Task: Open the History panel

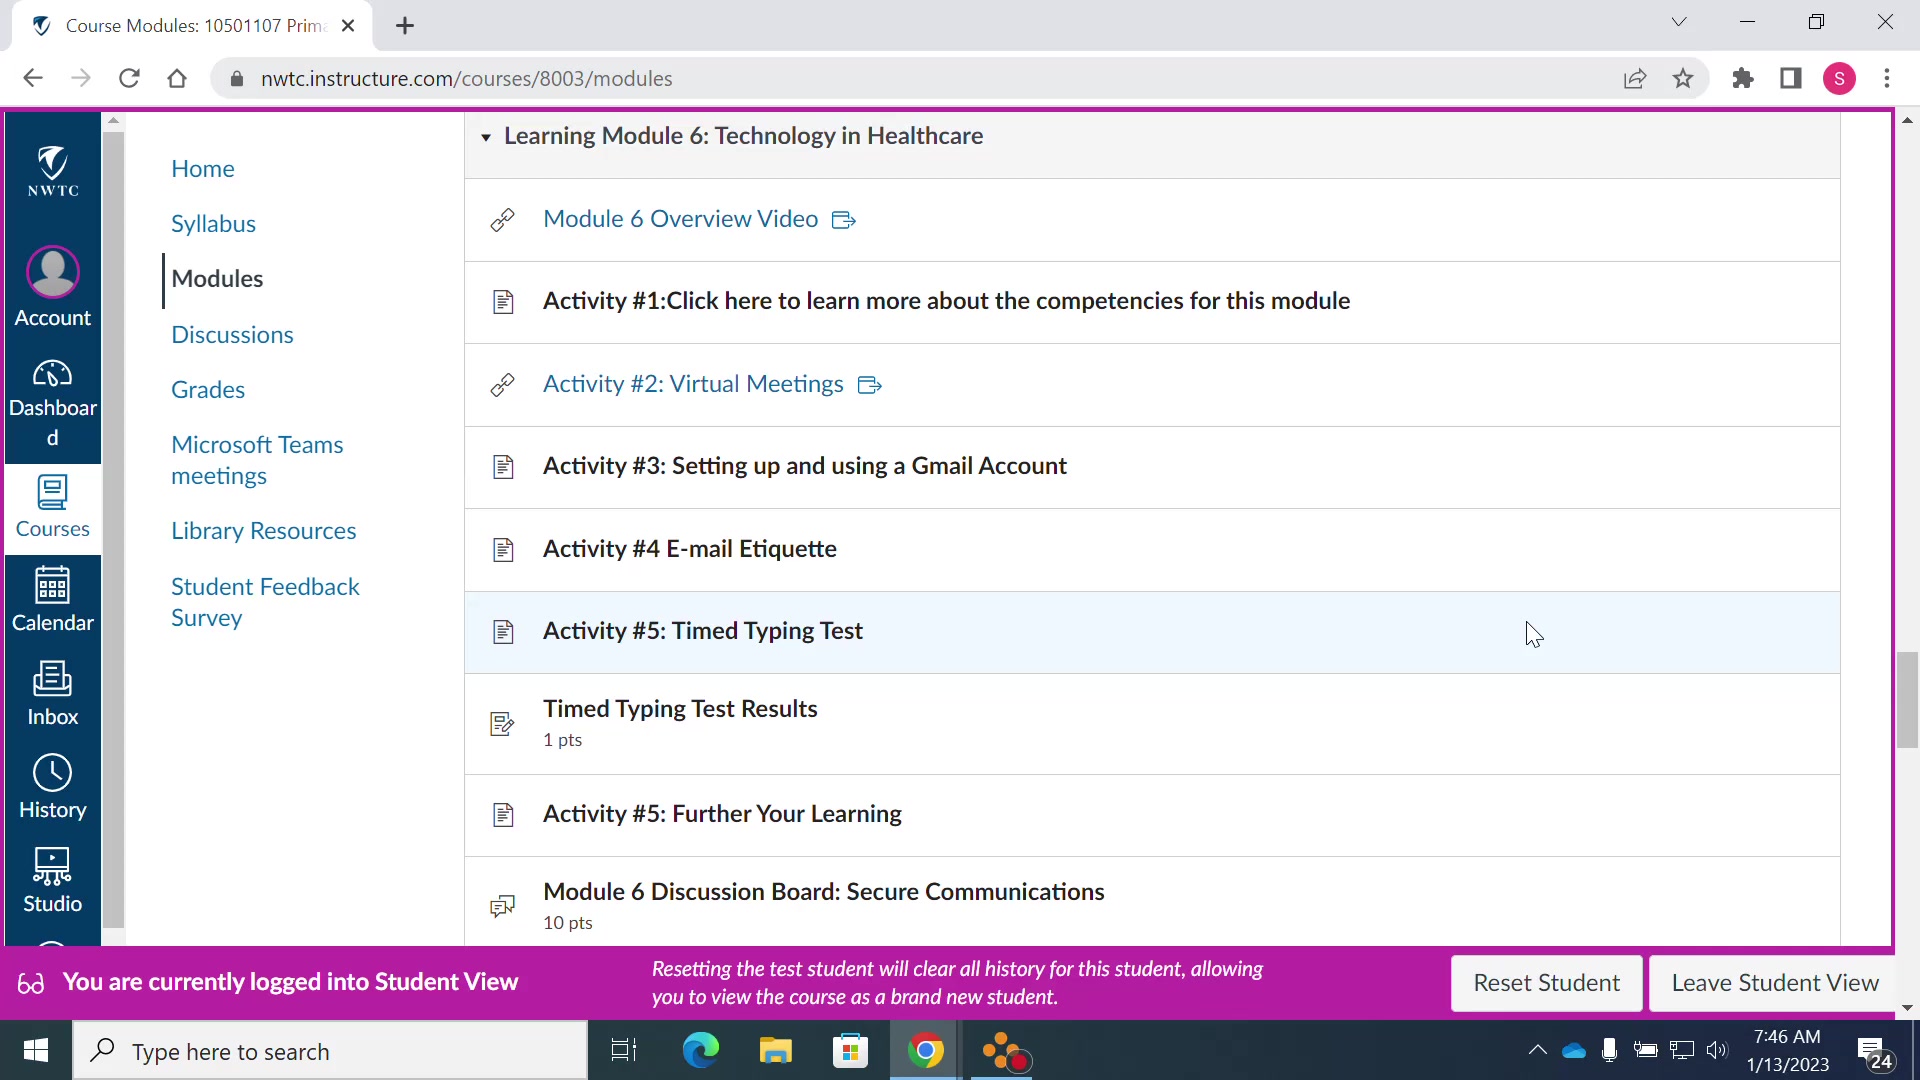Action: click(53, 788)
